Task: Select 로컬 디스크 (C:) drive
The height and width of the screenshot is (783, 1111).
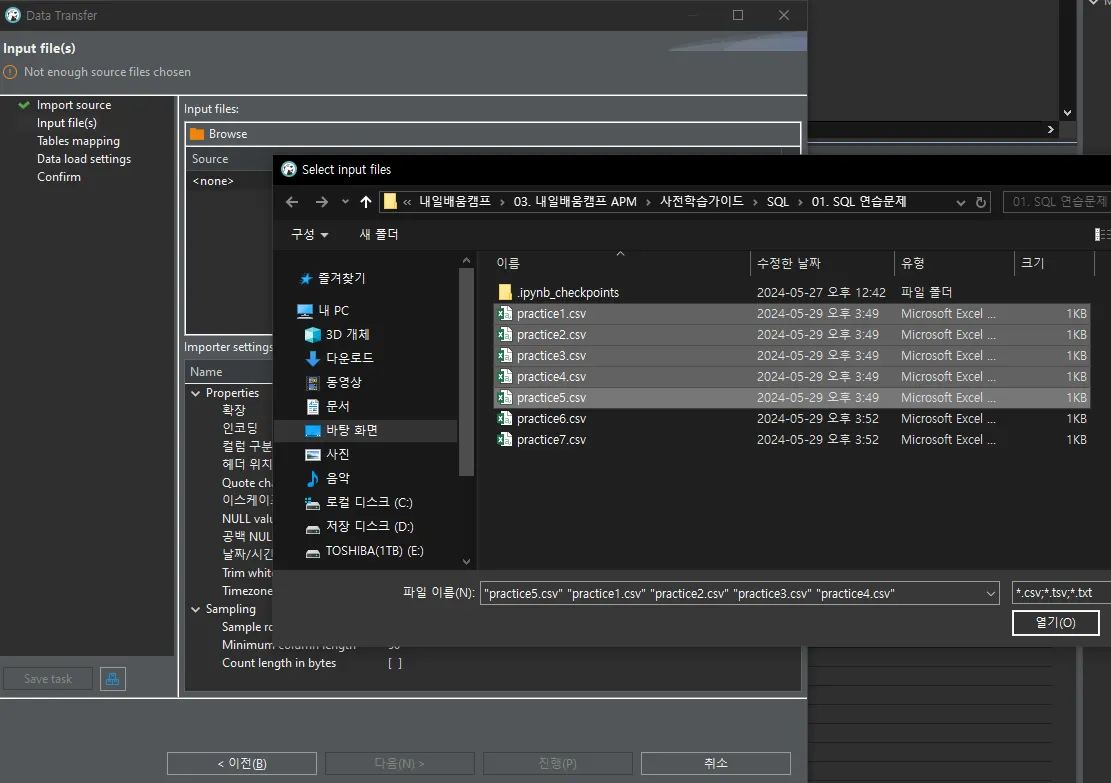Action: pos(368,502)
